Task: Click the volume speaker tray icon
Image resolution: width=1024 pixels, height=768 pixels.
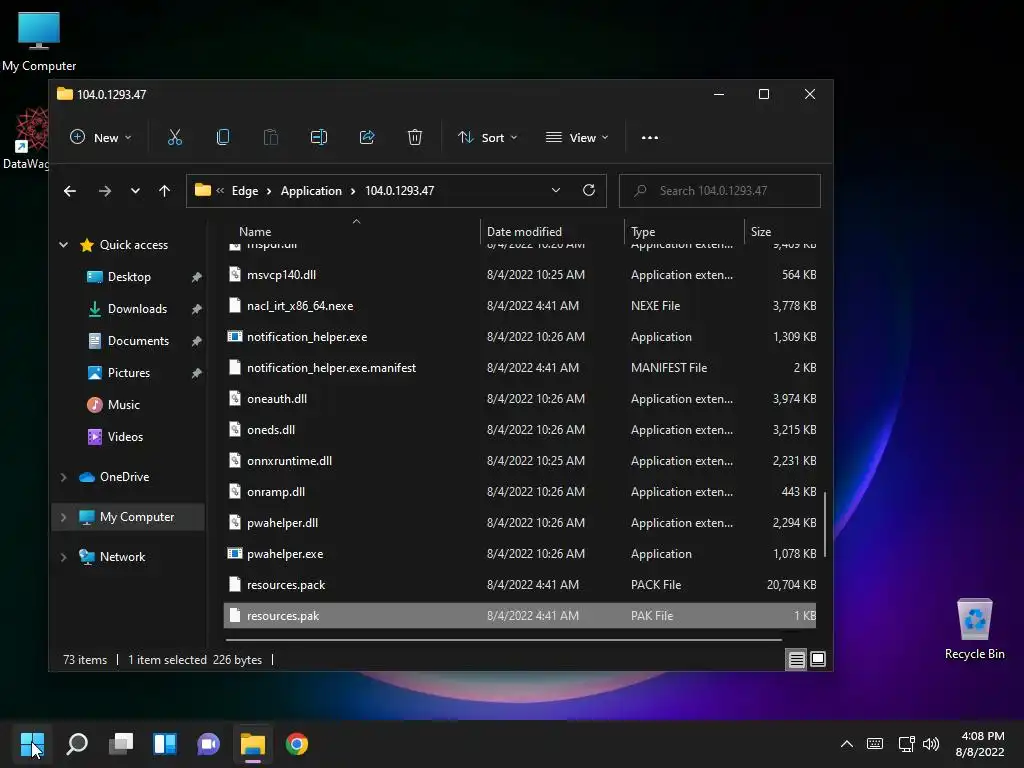Action: click(x=931, y=744)
